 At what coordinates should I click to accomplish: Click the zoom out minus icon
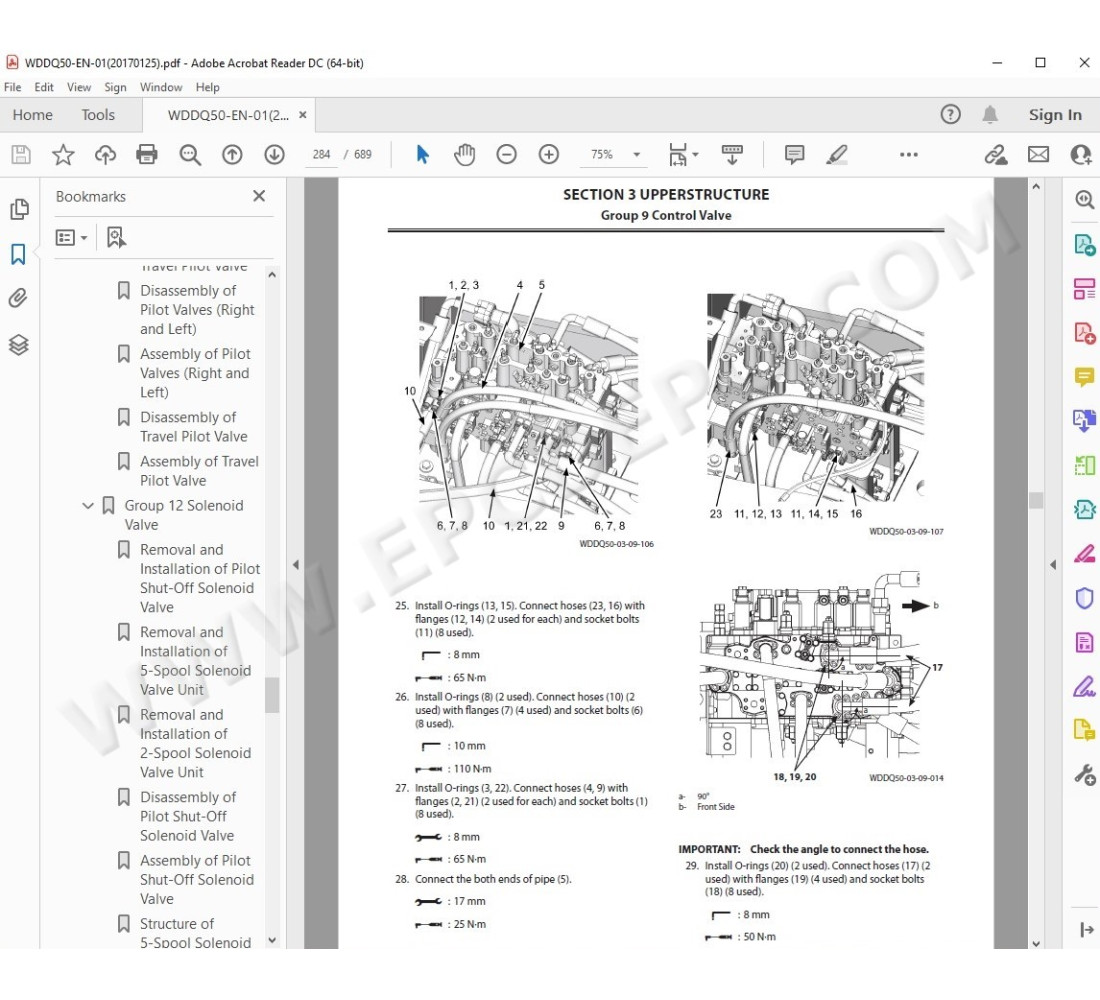506,154
